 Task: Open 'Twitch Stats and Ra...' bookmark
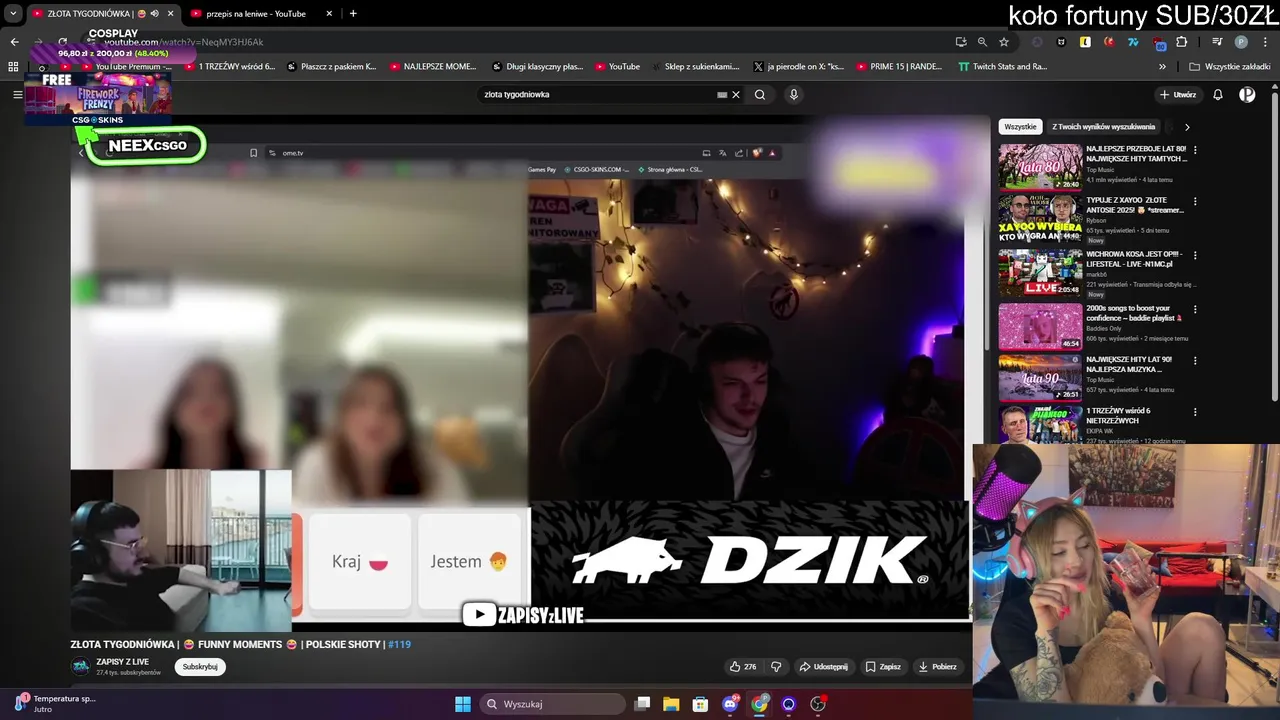coord(1003,67)
